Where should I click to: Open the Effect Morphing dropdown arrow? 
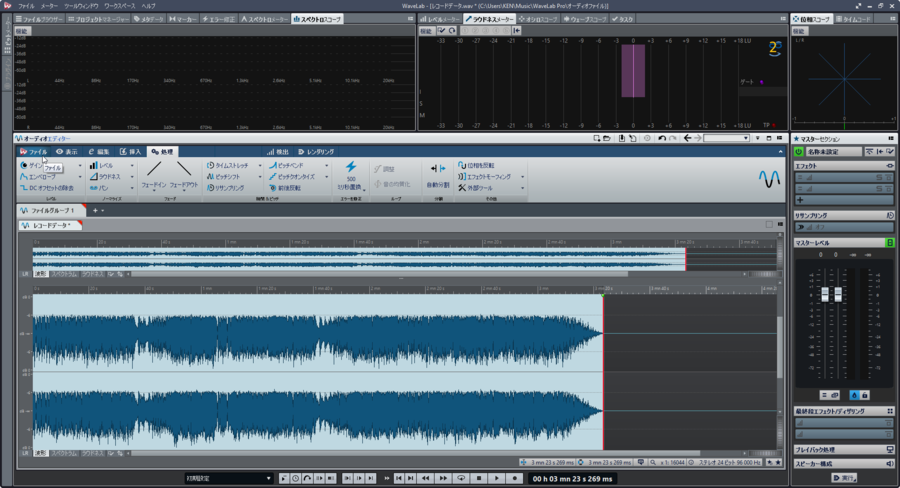tap(522, 177)
